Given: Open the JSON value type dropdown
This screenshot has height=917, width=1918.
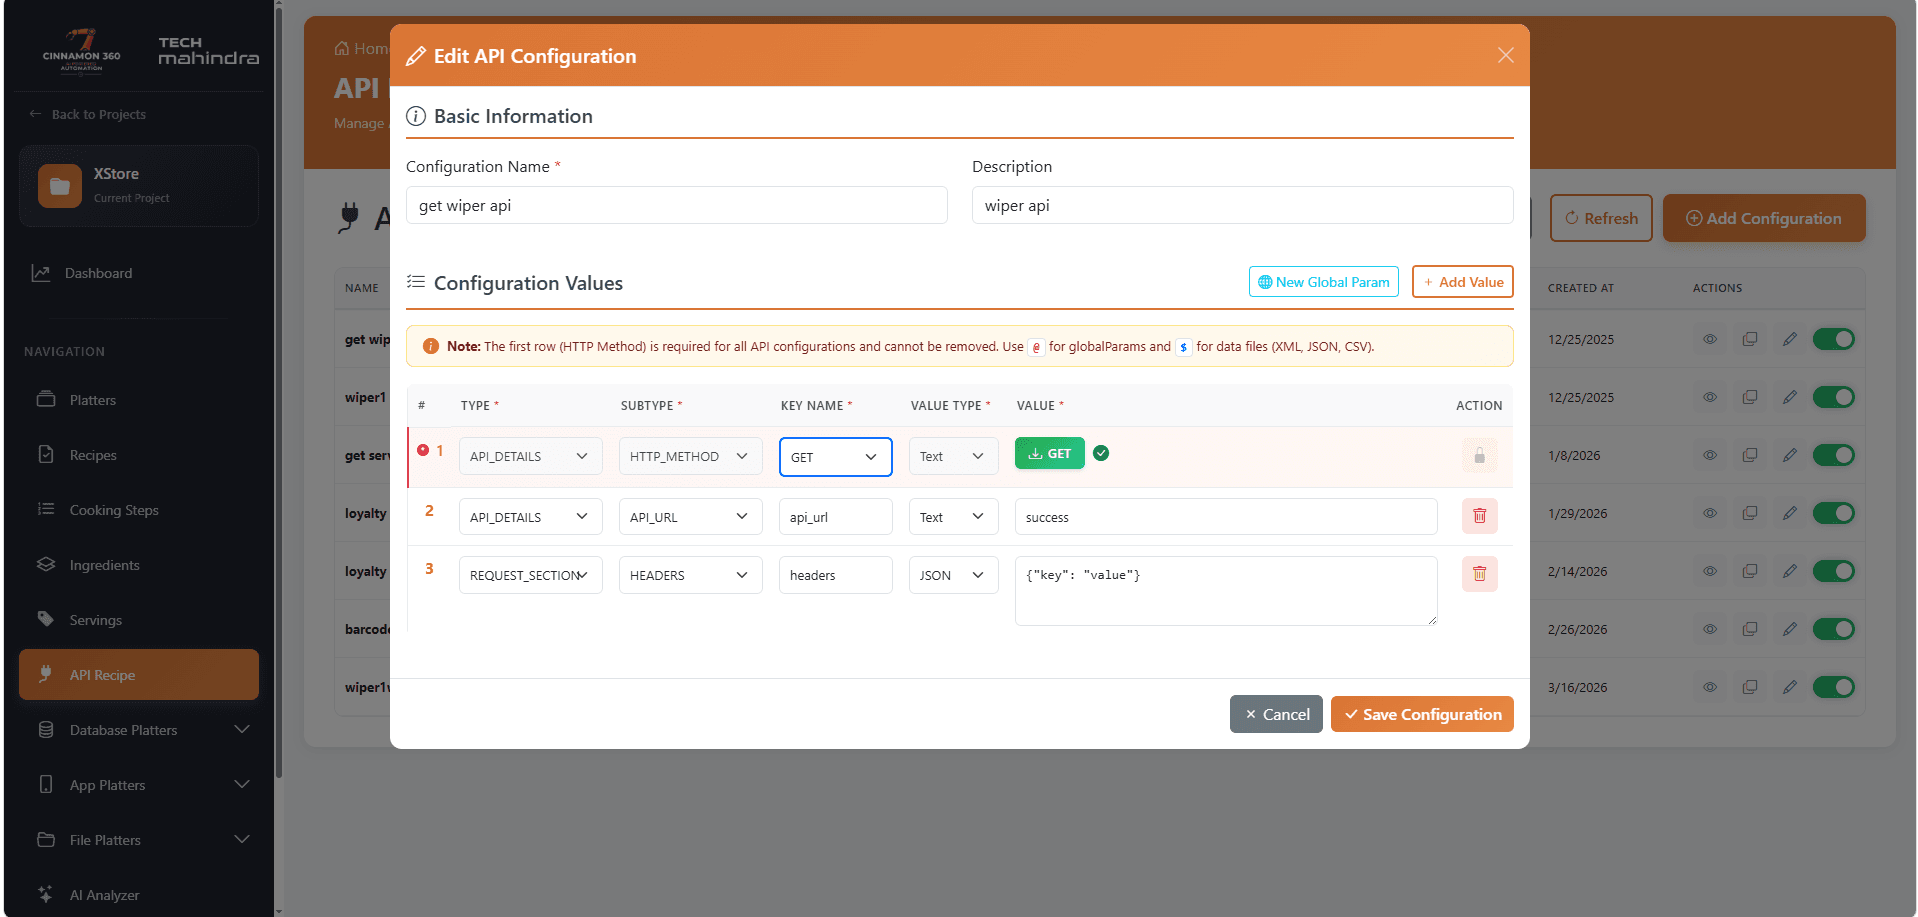Looking at the screenshot, I should 953,575.
